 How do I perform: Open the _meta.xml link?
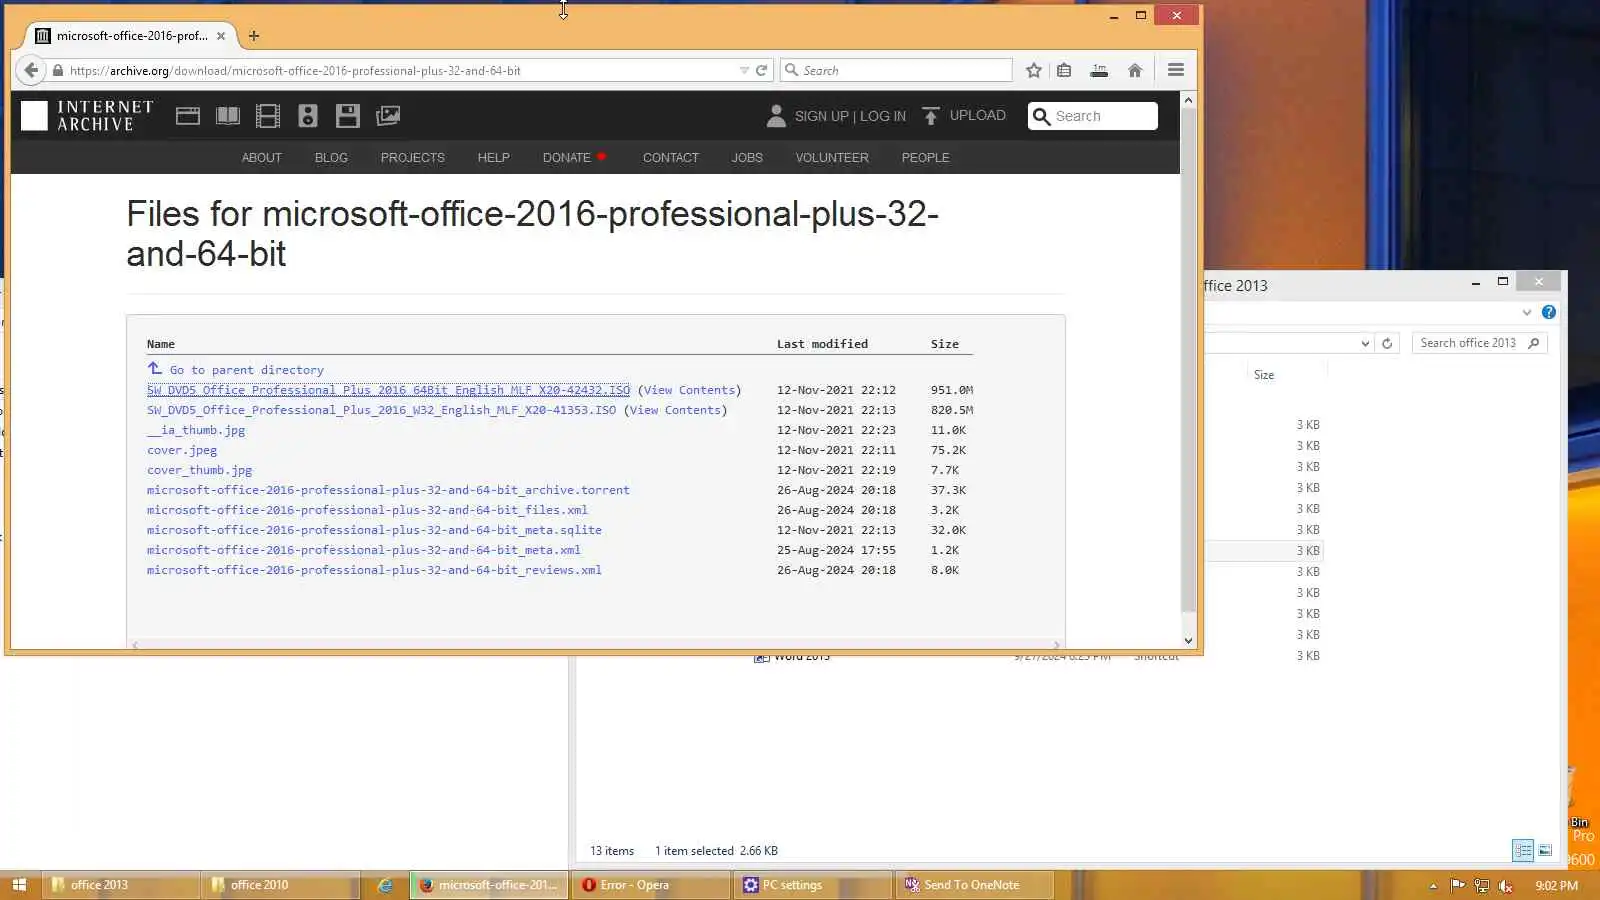tap(364, 550)
